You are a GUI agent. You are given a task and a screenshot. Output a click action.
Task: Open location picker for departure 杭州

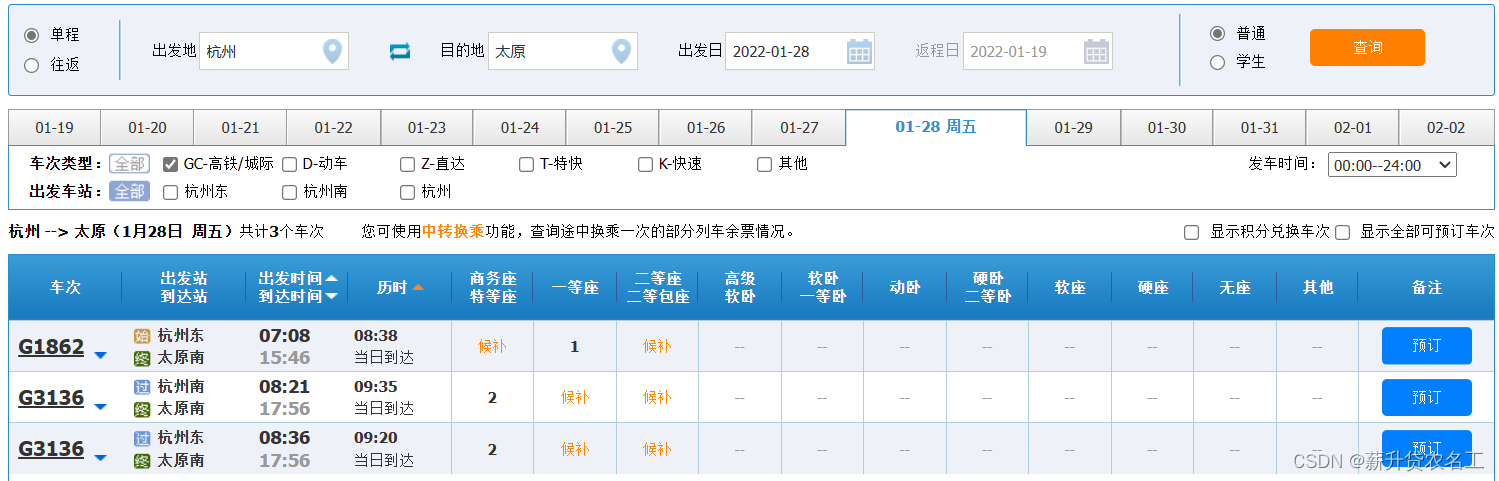pos(332,51)
